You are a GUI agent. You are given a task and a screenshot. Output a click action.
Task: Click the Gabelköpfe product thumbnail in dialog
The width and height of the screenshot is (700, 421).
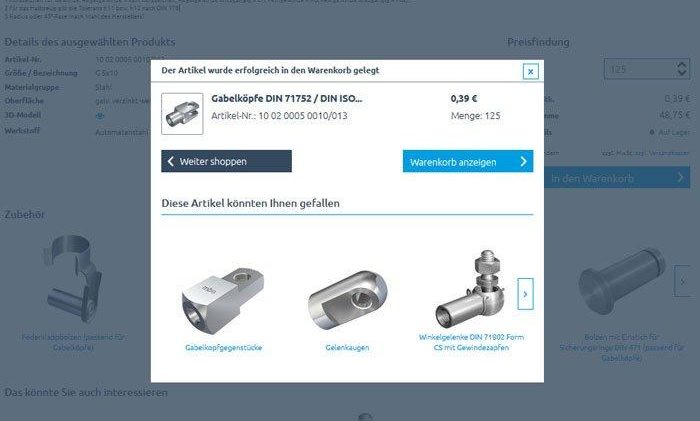[x=182, y=113]
